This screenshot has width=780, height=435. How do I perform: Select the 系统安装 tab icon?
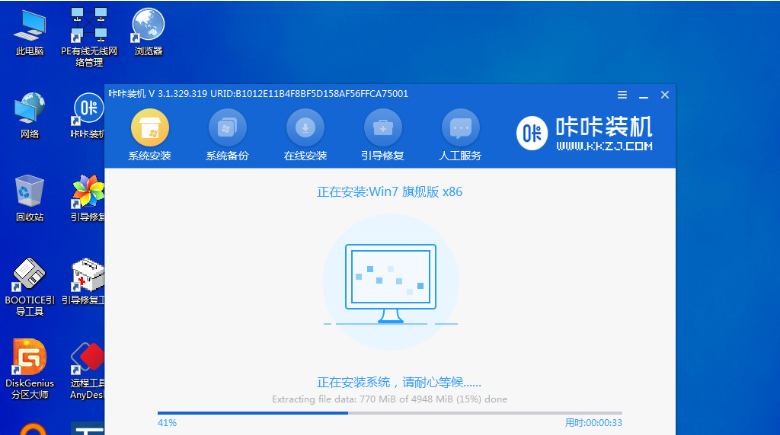tap(150, 128)
